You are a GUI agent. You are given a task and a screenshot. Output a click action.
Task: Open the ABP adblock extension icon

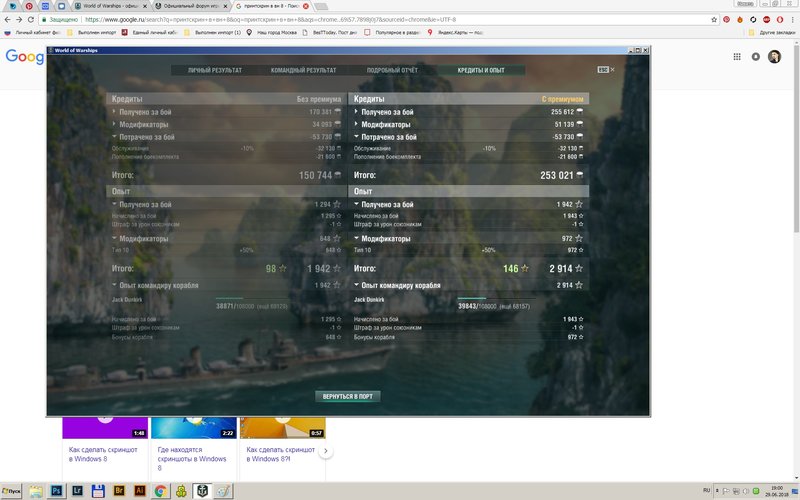pos(766,19)
